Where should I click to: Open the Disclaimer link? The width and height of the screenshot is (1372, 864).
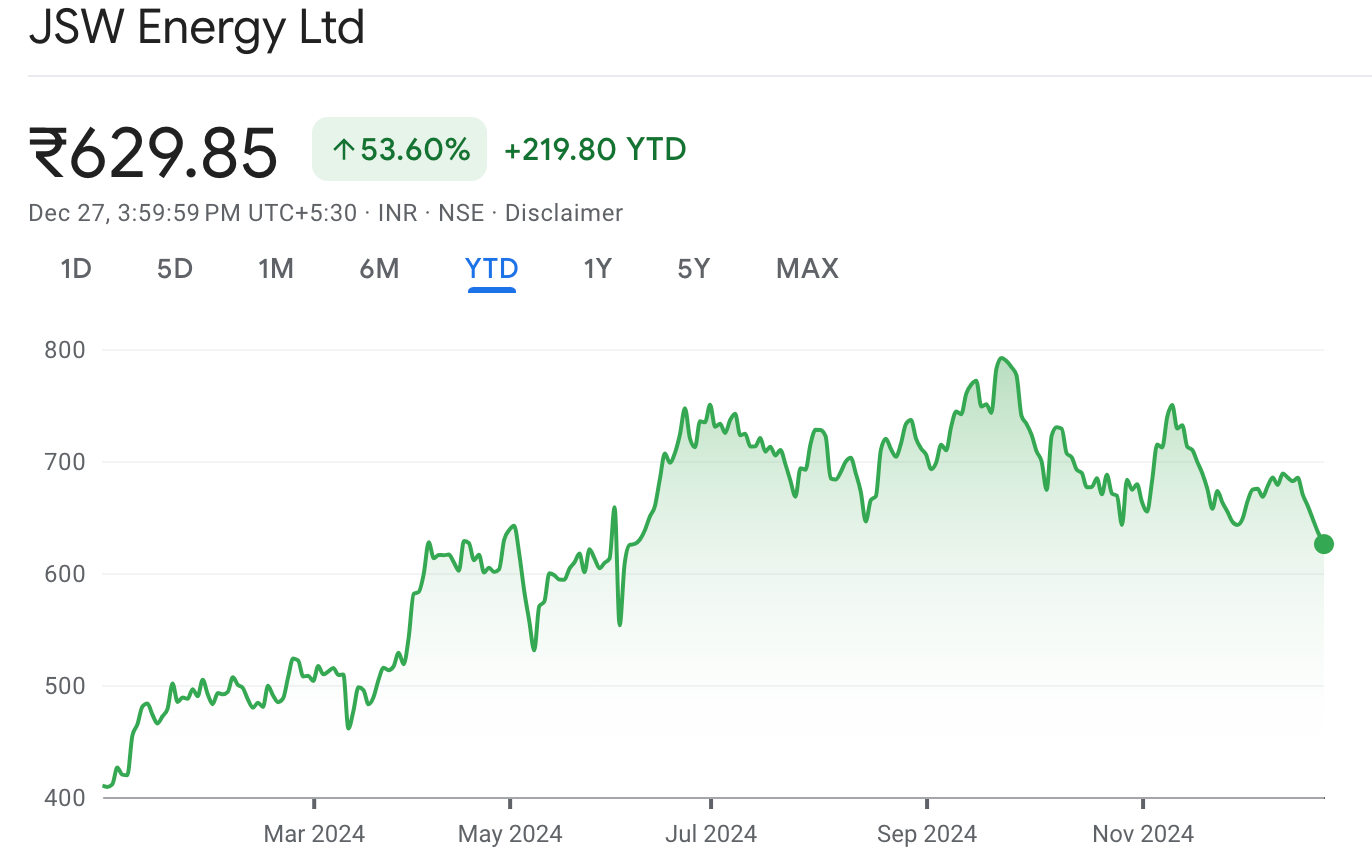[x=564, y=213]
